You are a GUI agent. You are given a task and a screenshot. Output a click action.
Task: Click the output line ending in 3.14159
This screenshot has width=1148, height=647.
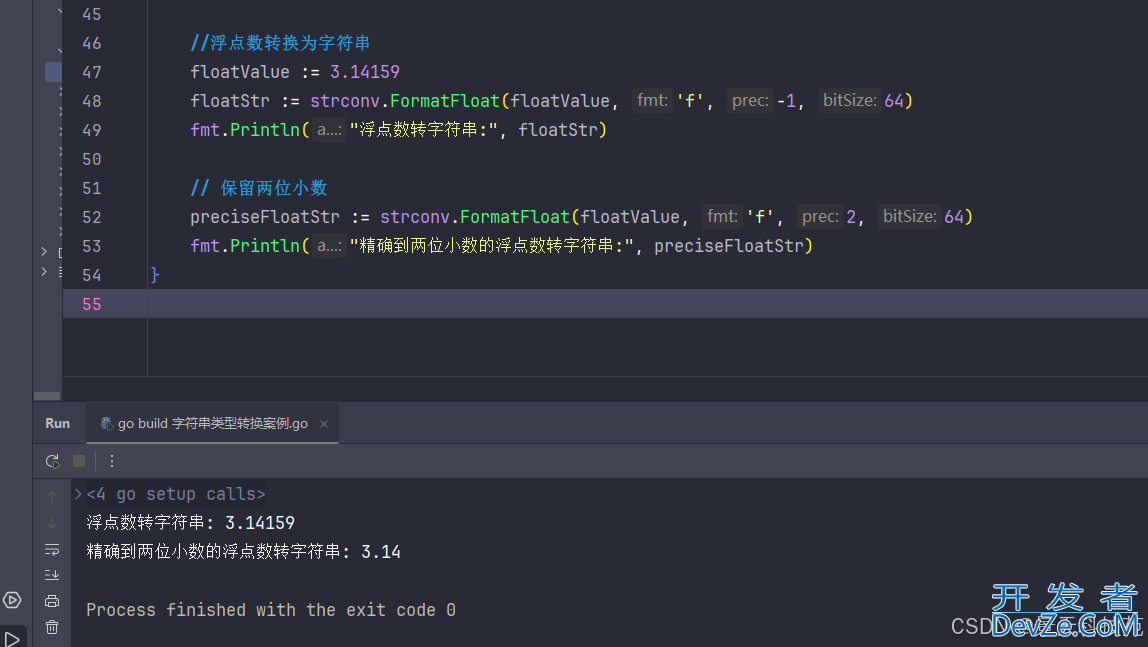[190, 523]
